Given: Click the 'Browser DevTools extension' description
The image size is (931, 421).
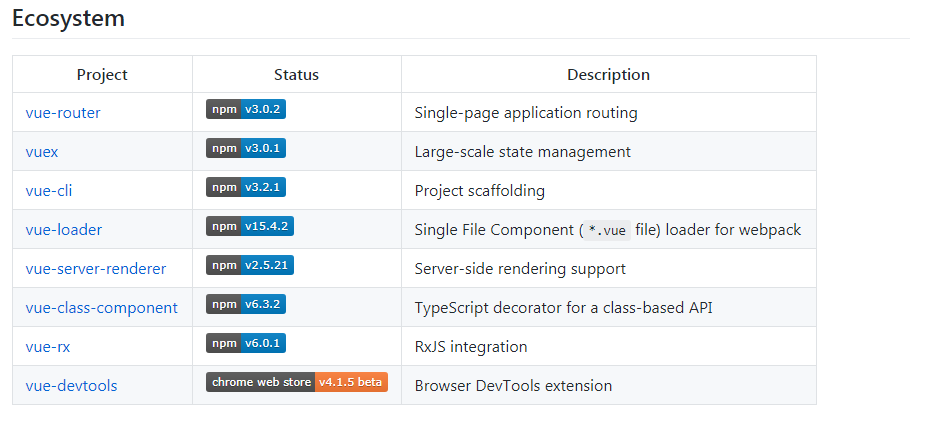Looking at the screenshot, I should pyautogui.click(x=513, y=385).
